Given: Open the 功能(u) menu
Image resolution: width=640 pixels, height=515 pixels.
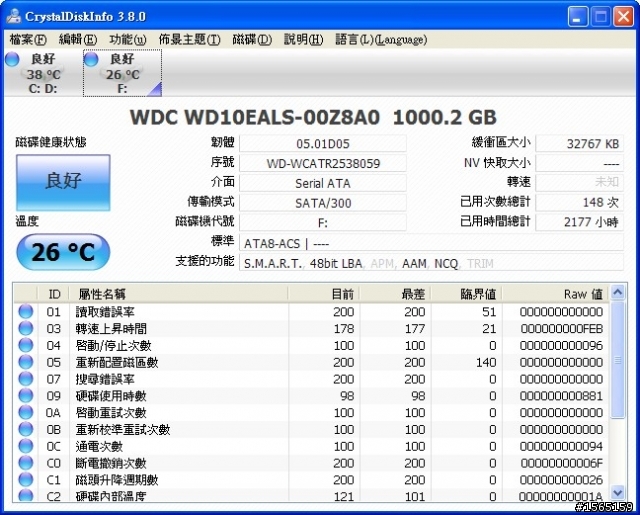Looking at the screenshot, I should coord(127,40).
